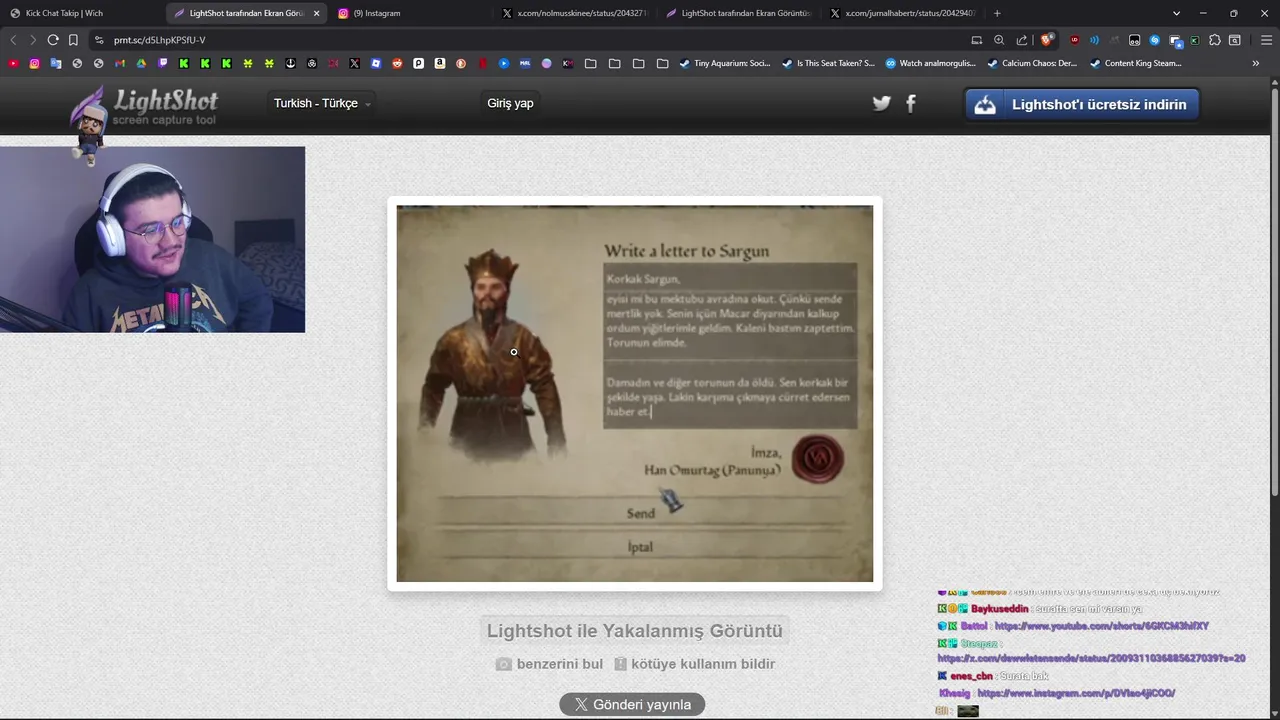Click username Baykuseddin in chat
1280x720 pixels.
[999, 609]
